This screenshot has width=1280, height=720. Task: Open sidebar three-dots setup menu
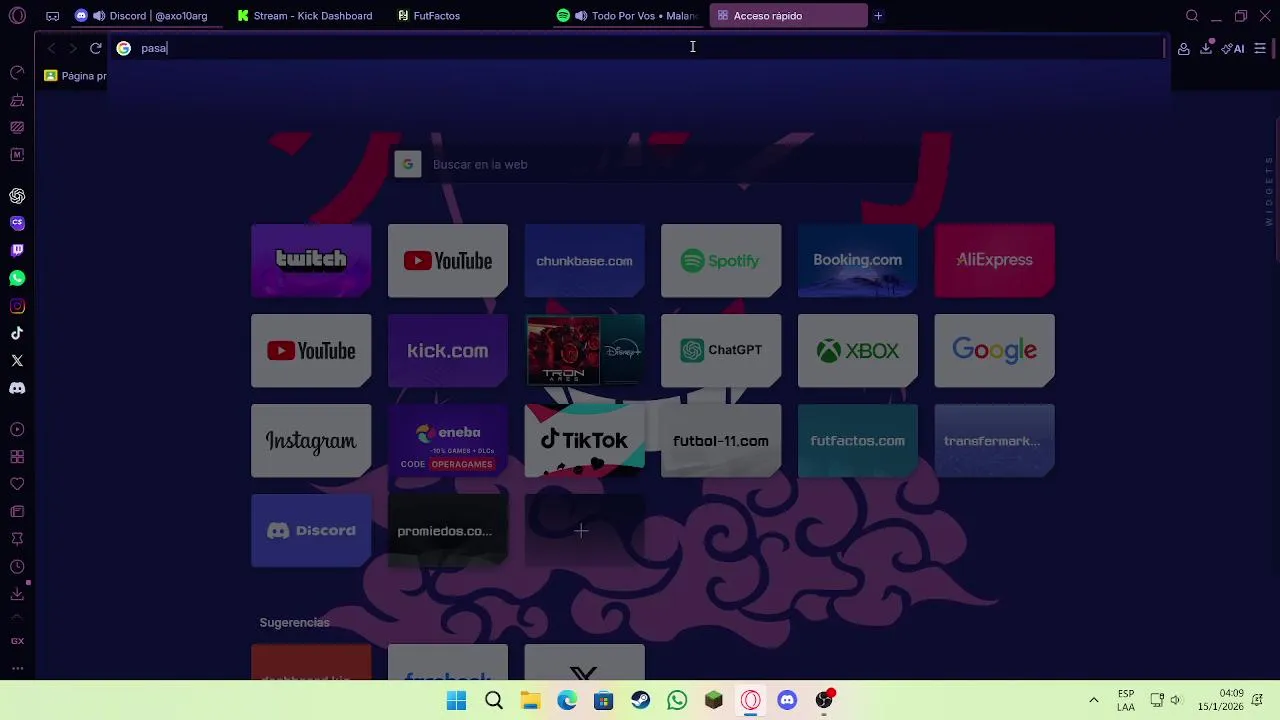click(x=17, y=668)
